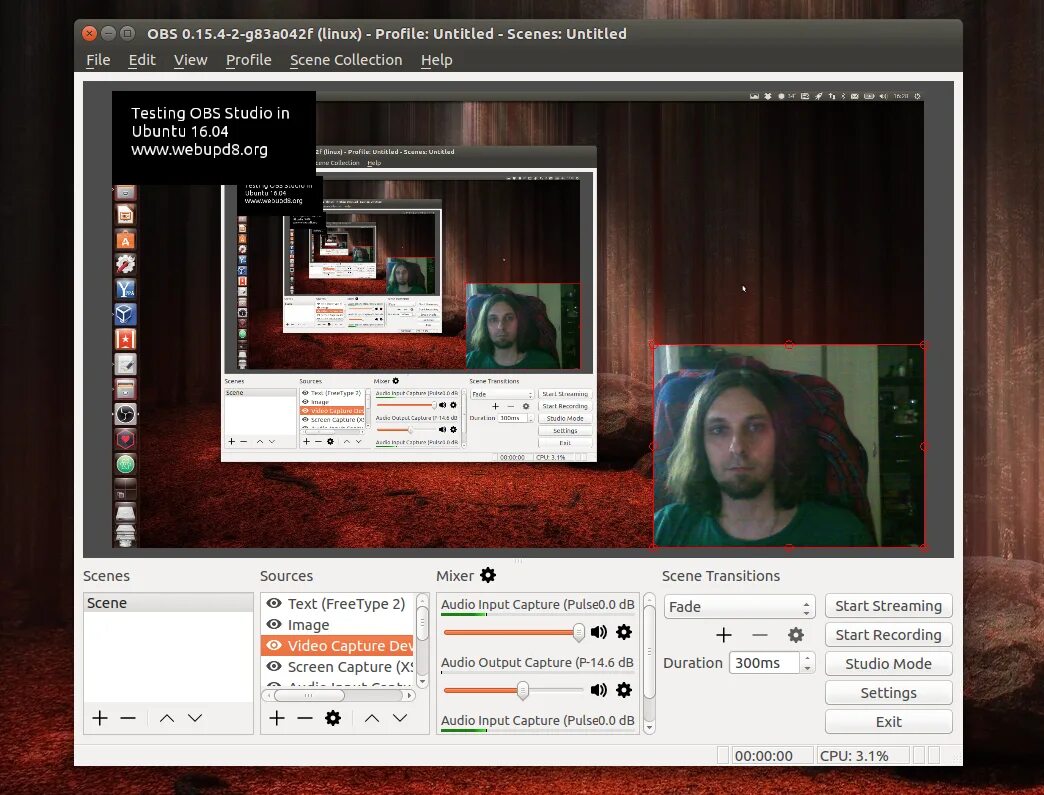Mute first Audio Input Capture speaker icon
This screenshot has height=795, width=1044.
tap(599, 632)
